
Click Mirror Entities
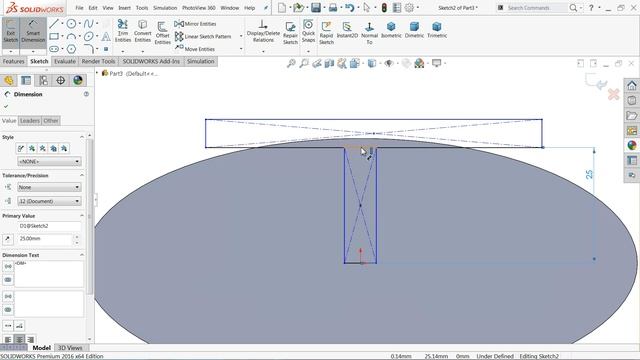coord(196,24)
